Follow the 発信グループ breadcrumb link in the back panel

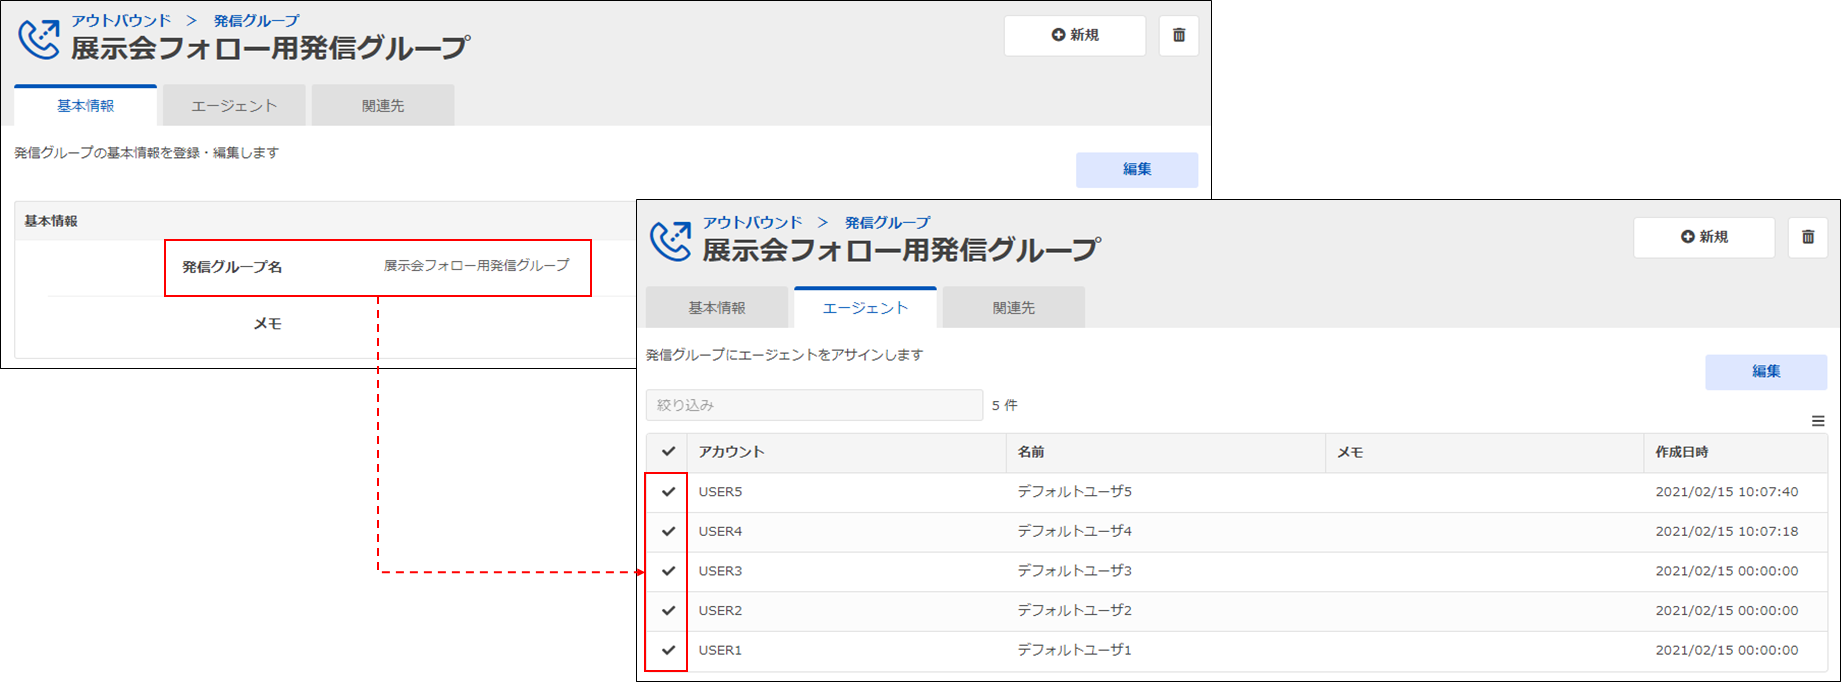pos(256,20)
